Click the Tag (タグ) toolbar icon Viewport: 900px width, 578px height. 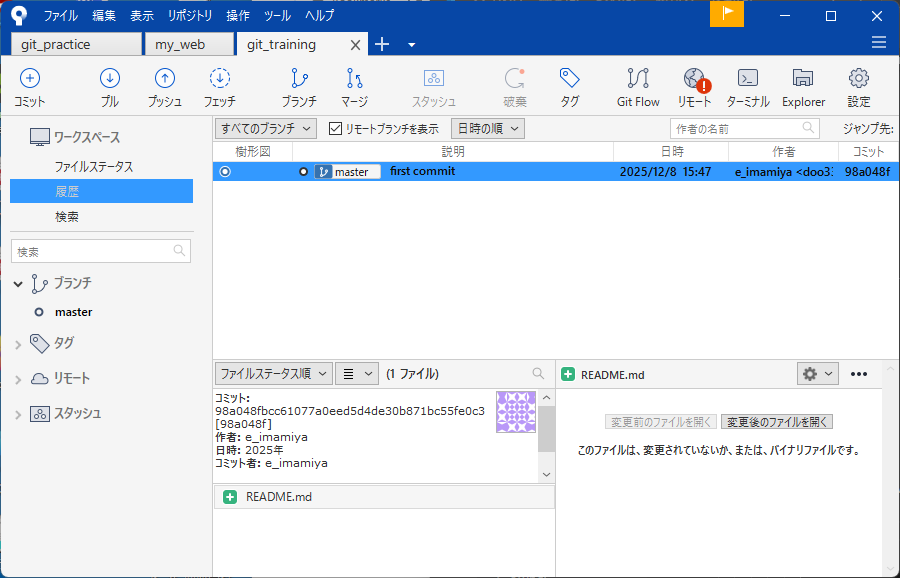(x=569, y=87)
